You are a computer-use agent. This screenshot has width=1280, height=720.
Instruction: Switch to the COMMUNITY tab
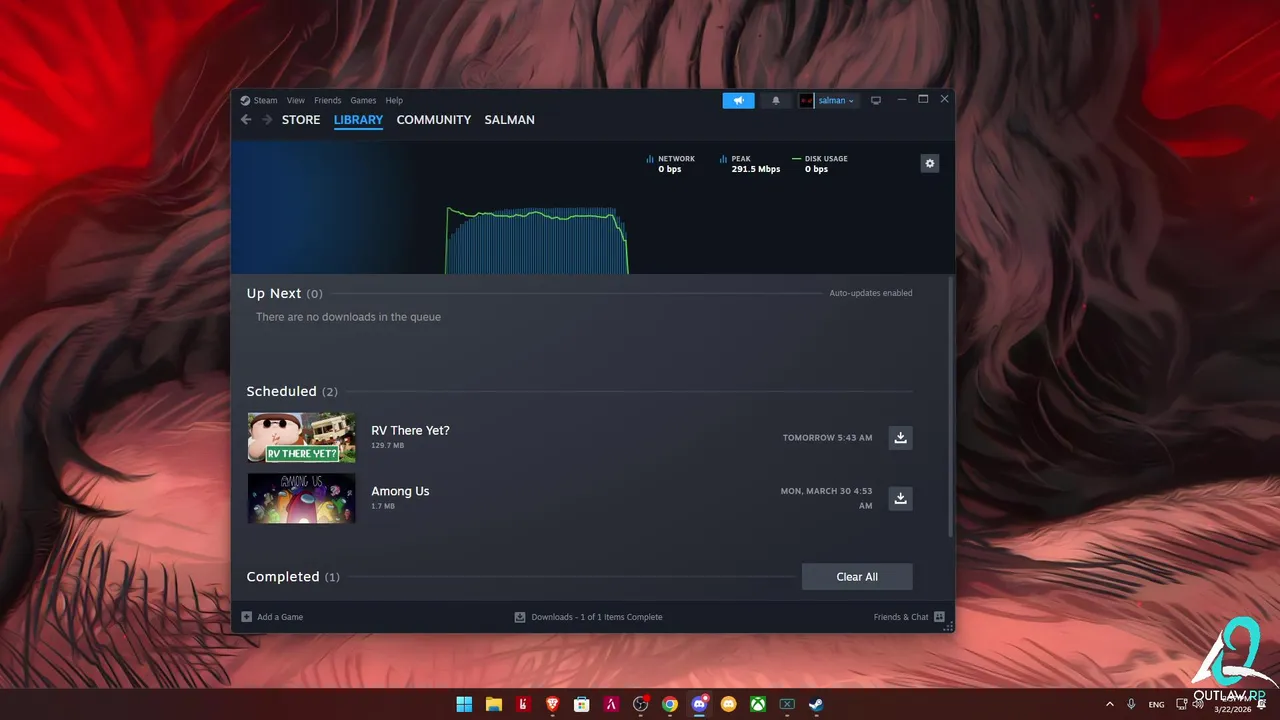(433, 120)
